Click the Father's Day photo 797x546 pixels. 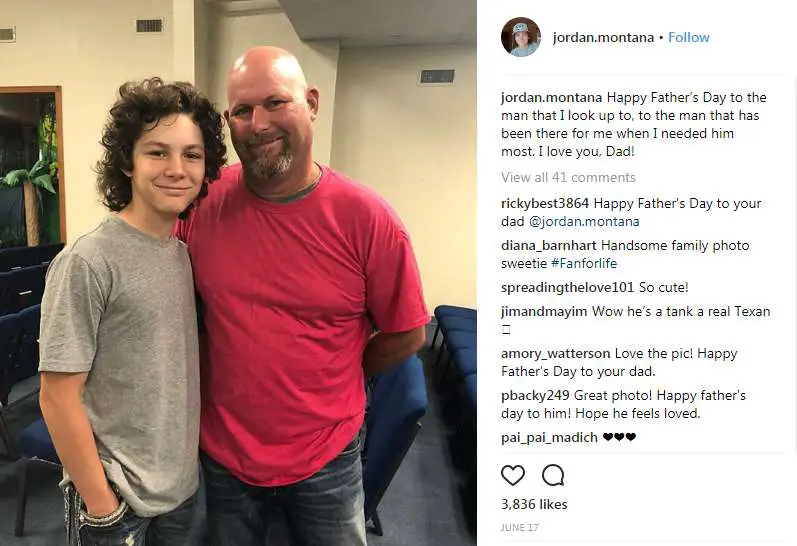point(238,273)
